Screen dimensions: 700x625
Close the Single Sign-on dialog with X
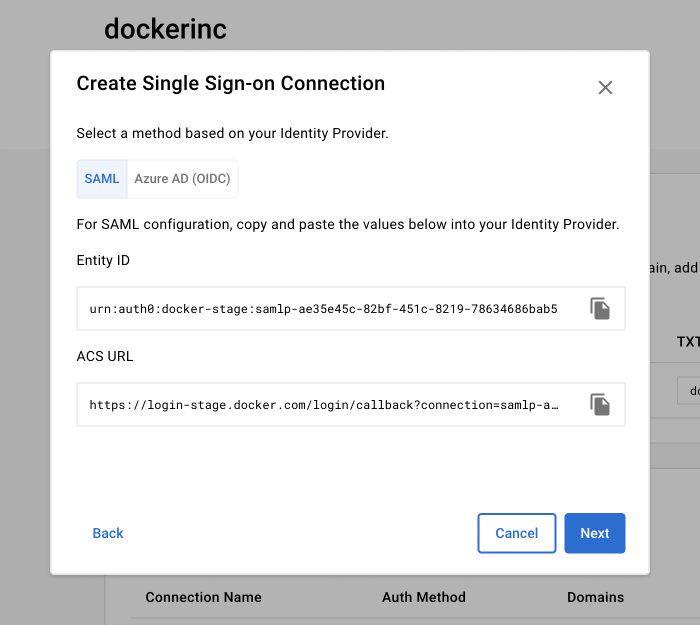tap(605, 88)
